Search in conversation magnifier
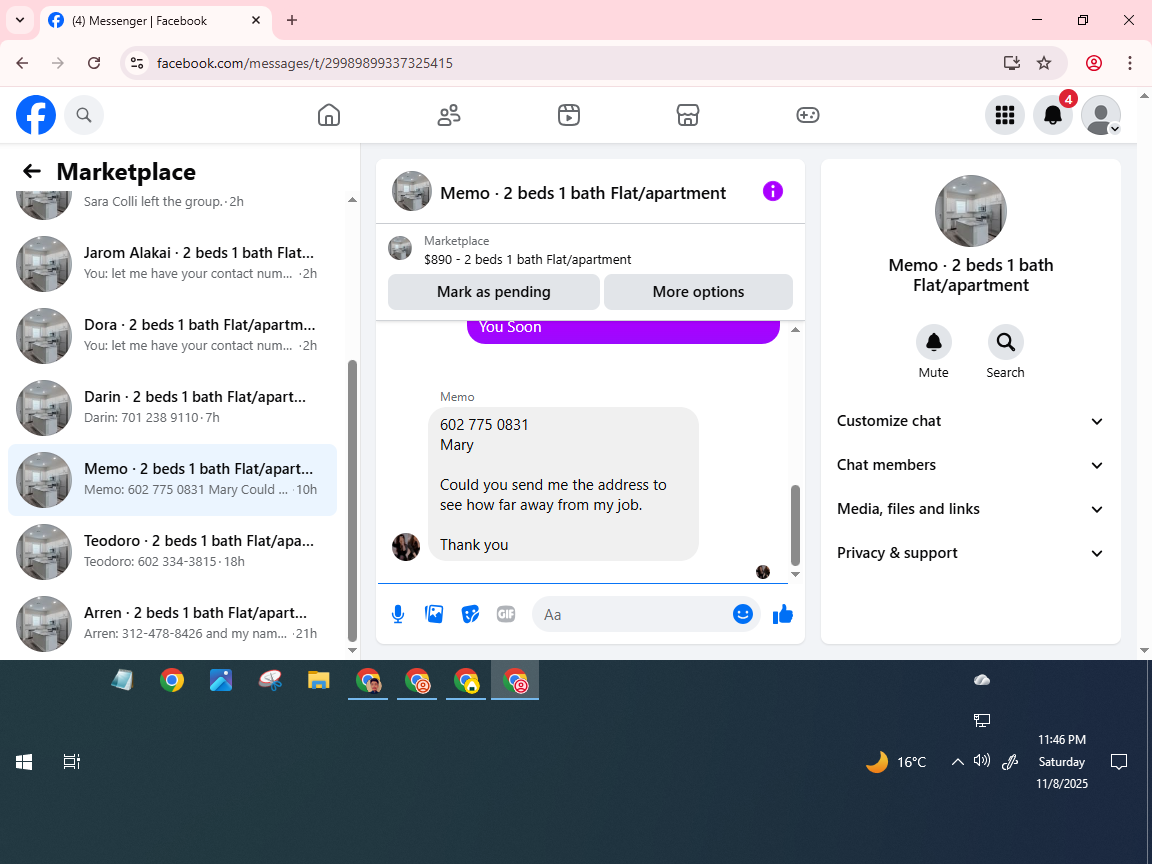 pyautogui.click(x=1005, y=342)
